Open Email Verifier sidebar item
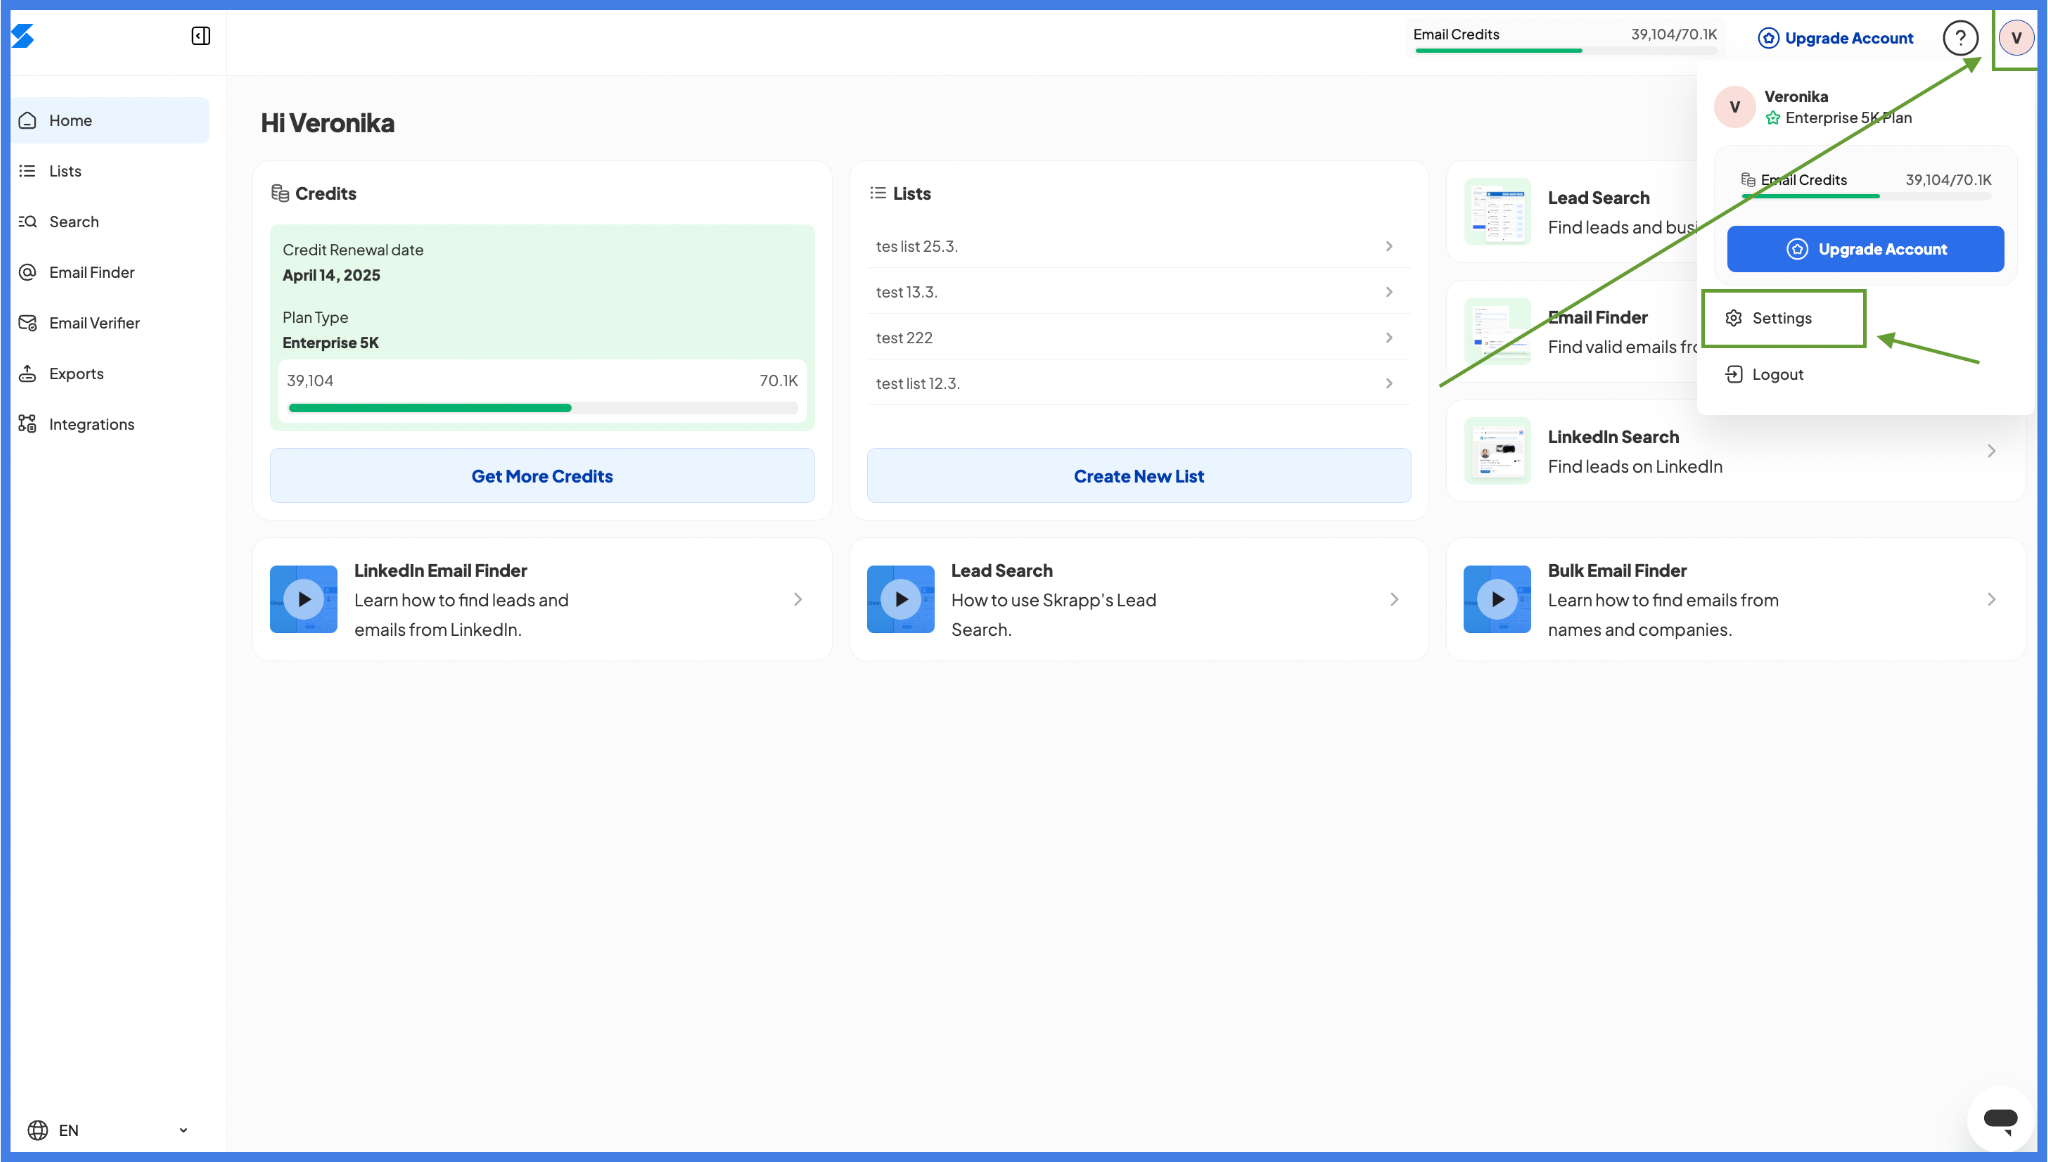Viewport: 2048px width, 1162px height. click(111, 323)
